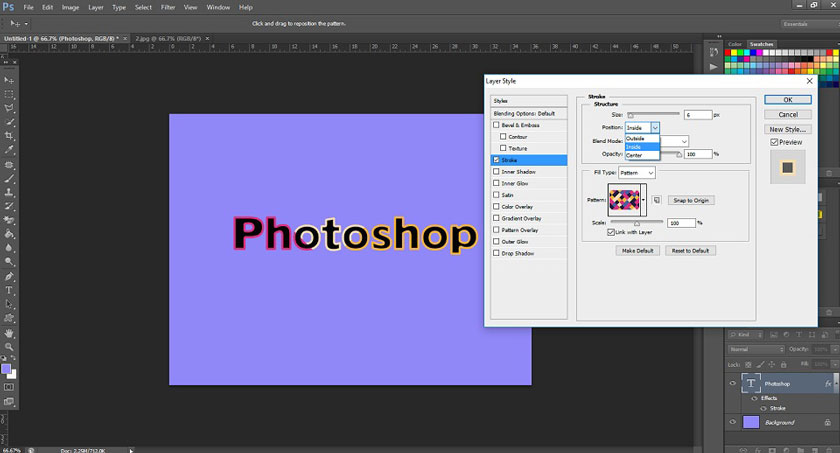Image resolution: width=840 pixels, height=453 pixels.
Task: Select the Paint Bucket tool
Action: [9, 234]
